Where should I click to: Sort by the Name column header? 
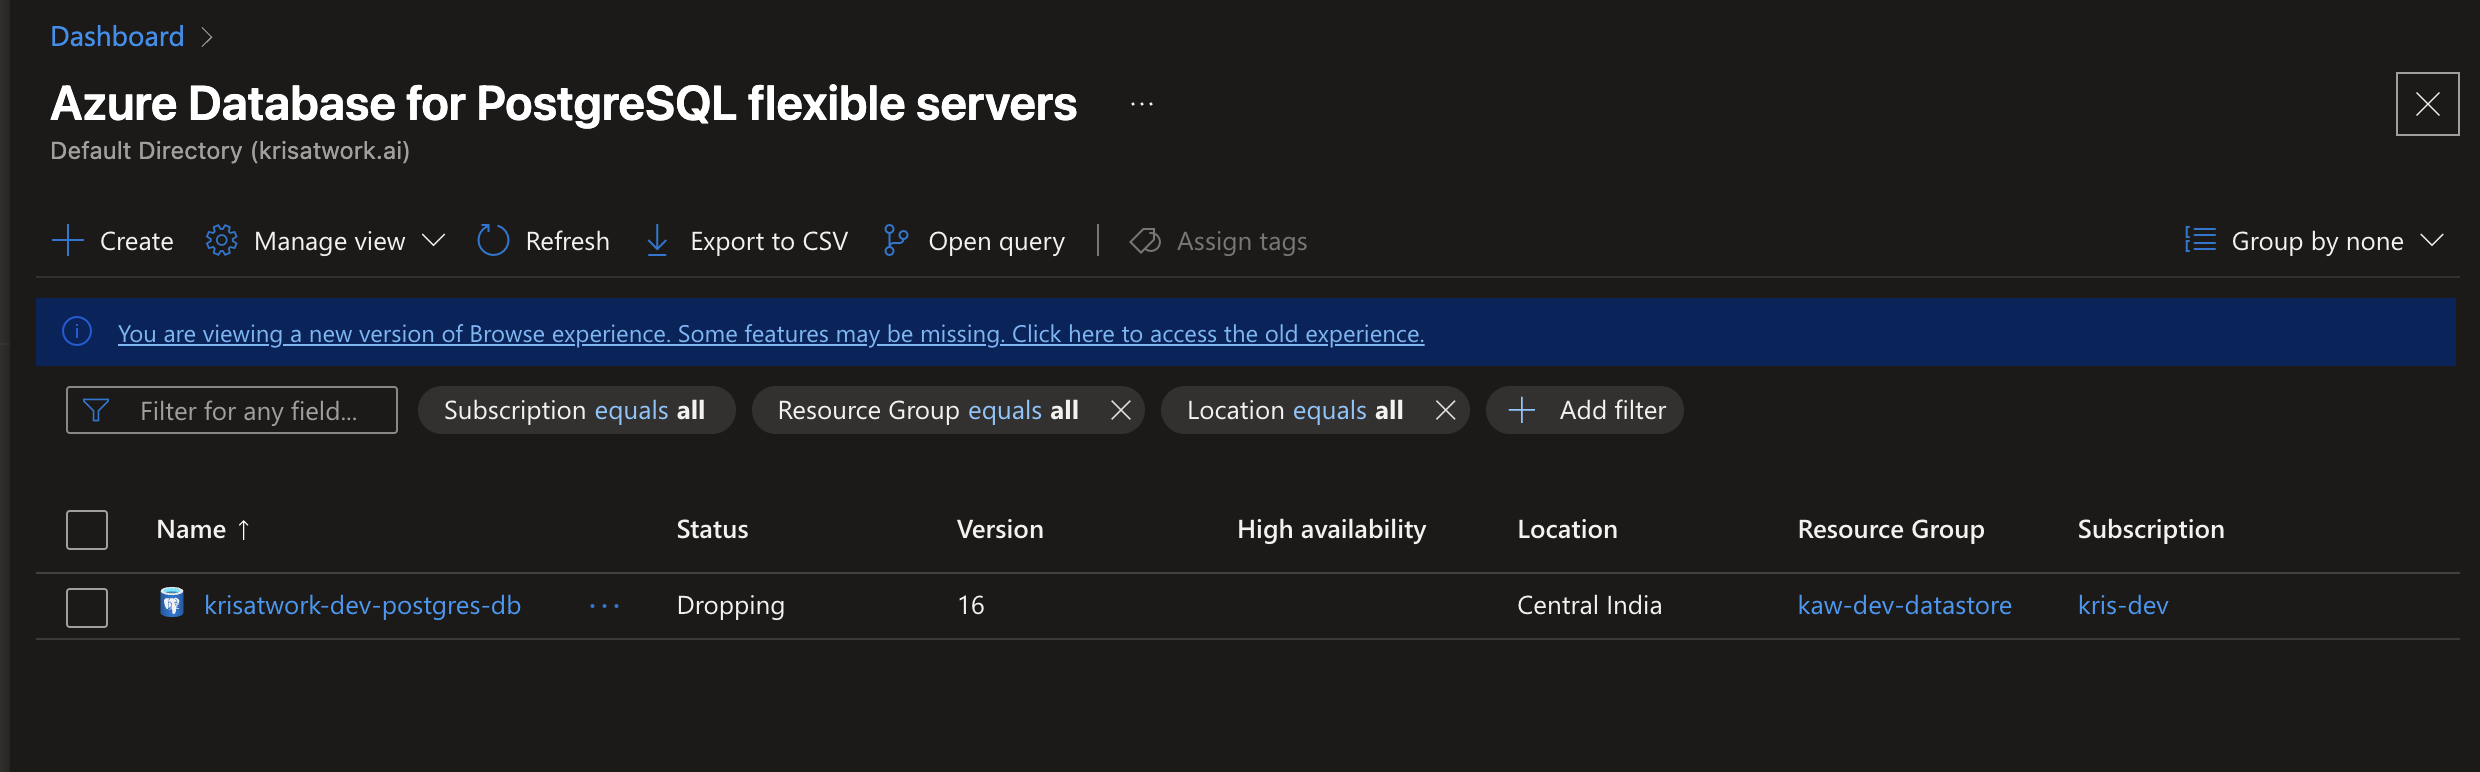[191, 529]
